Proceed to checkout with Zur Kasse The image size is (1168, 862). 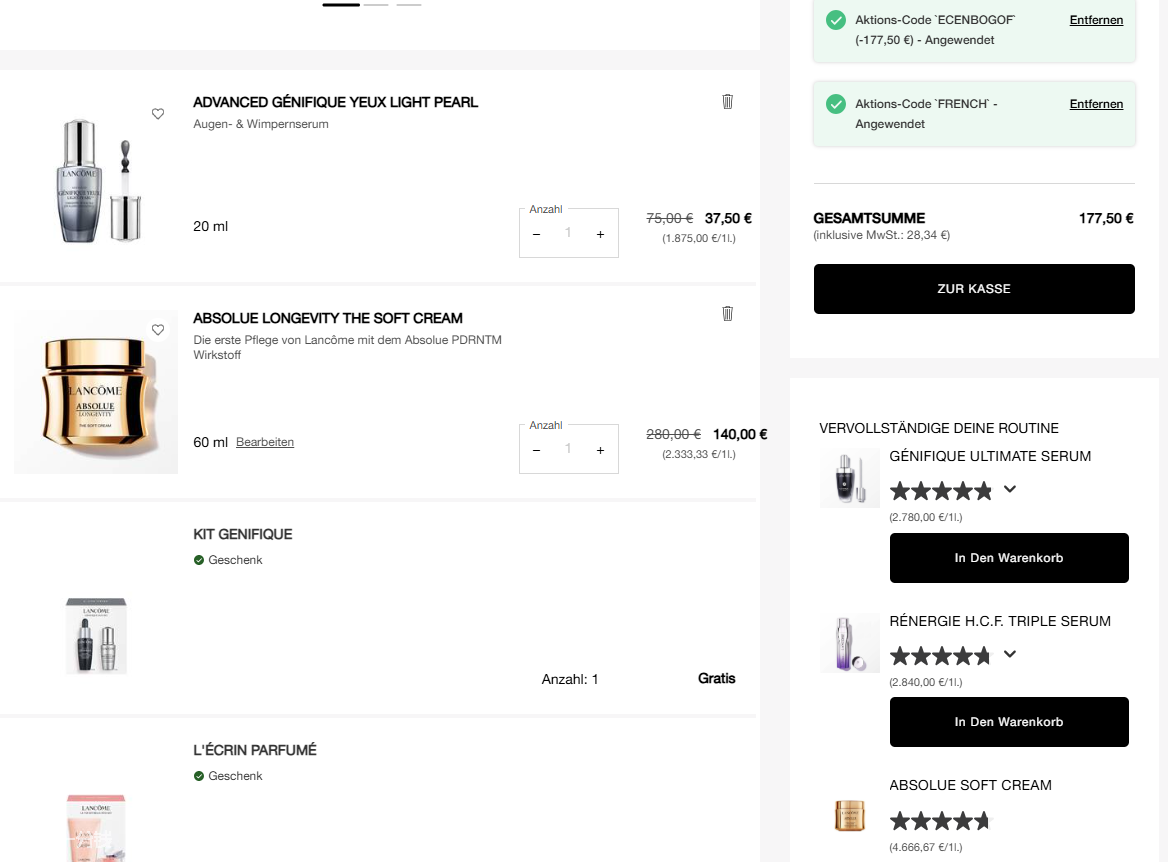973,289
